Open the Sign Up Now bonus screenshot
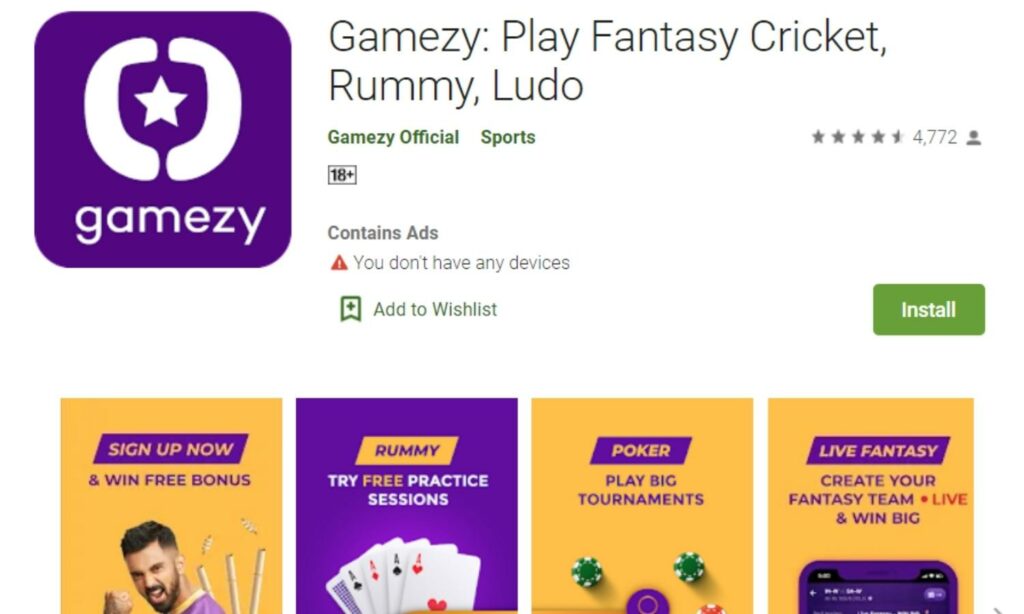1024x614 pixels. 171,506
